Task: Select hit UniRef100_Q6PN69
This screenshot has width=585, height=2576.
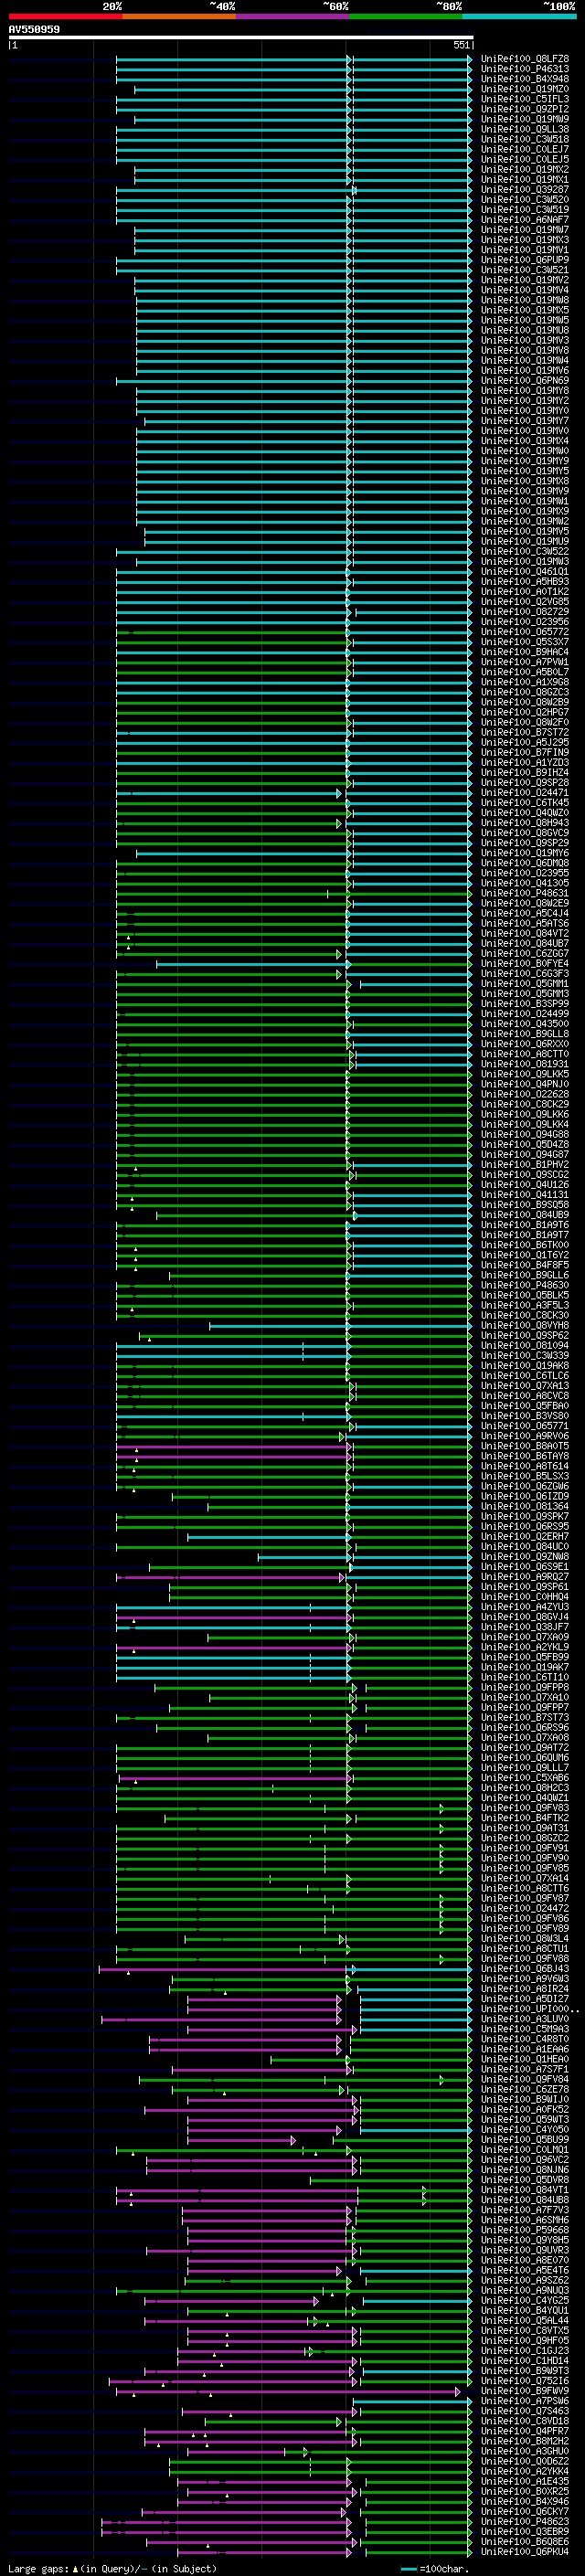Action: click(525, 381)
